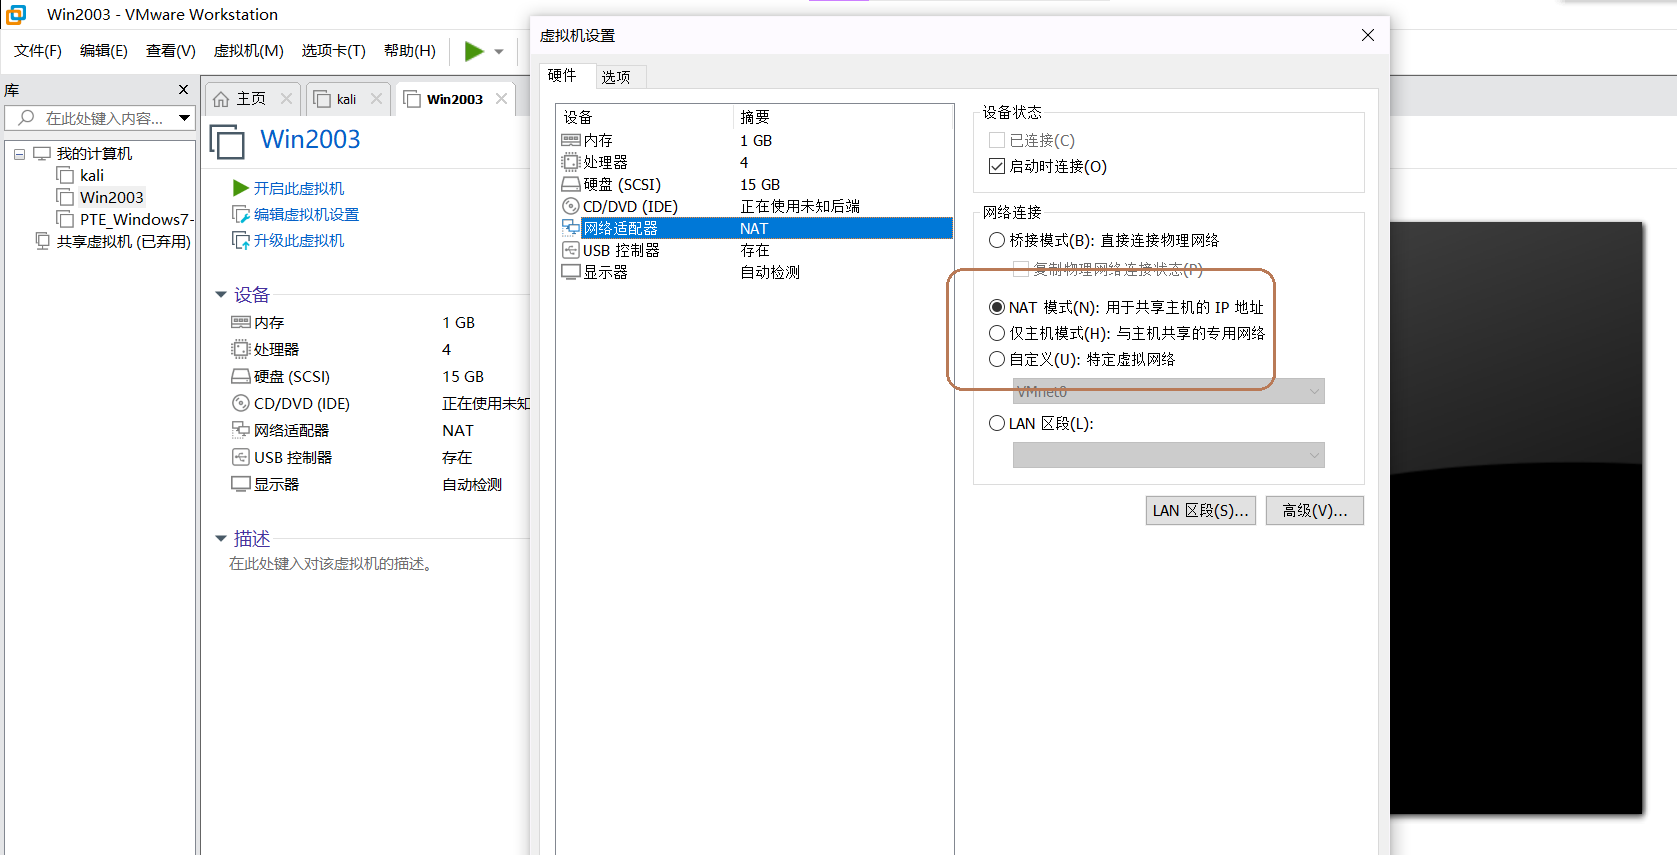Click the 编辑虚拟机设置 link

click(306, 214)
